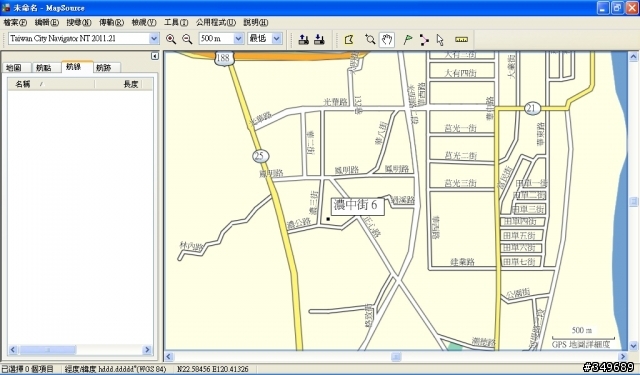The width and height of the screenshot is (640, 375).
Task: Click the zoom in magnifier icon
Action: click(171, 39)
